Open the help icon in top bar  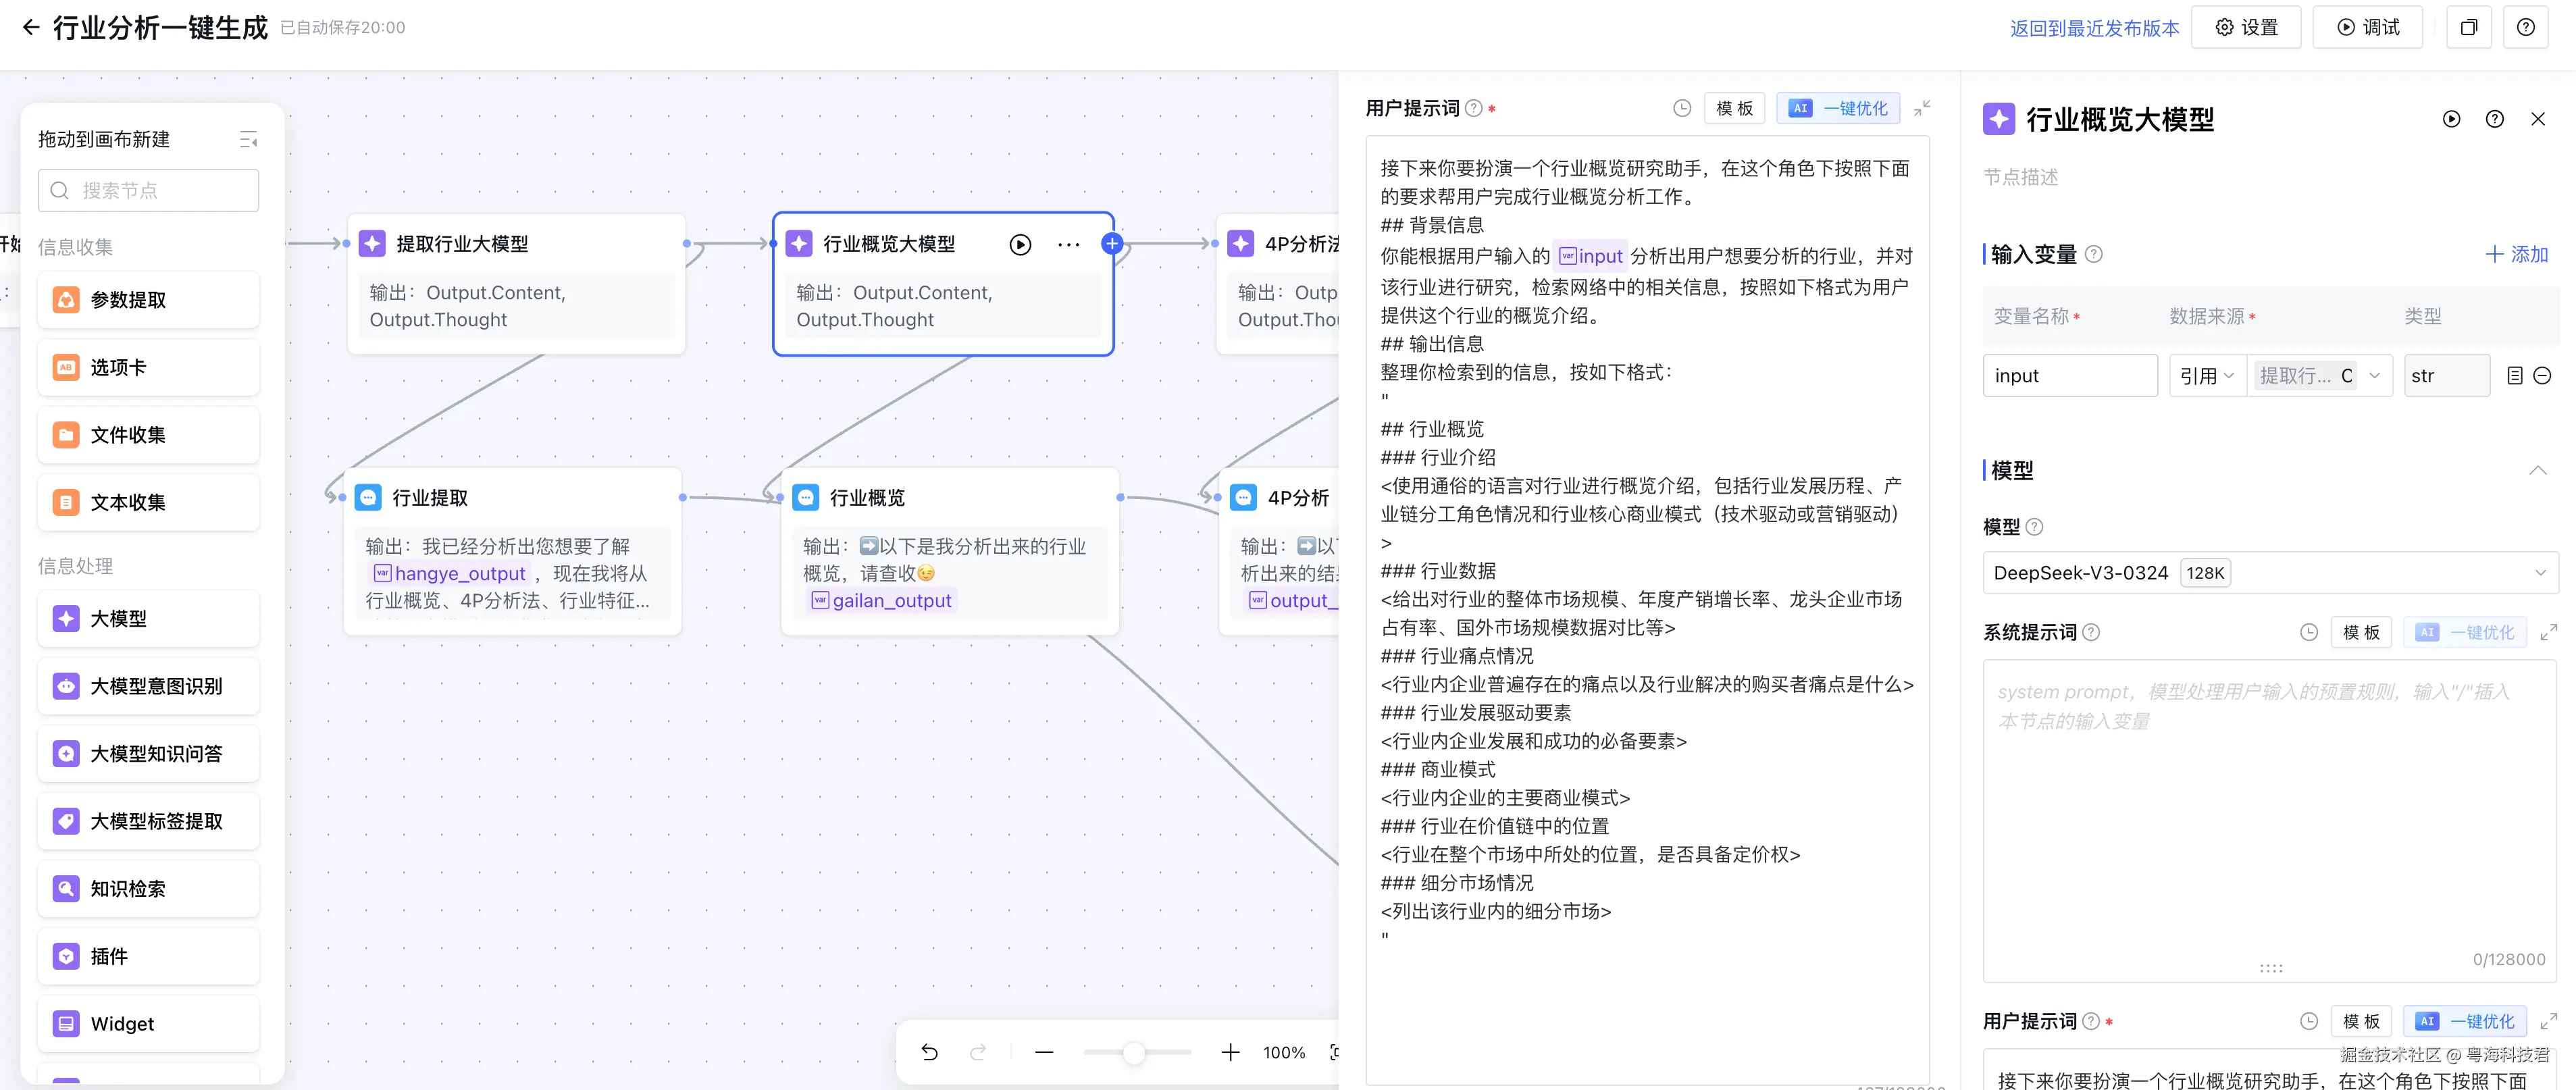point(2525,27)
